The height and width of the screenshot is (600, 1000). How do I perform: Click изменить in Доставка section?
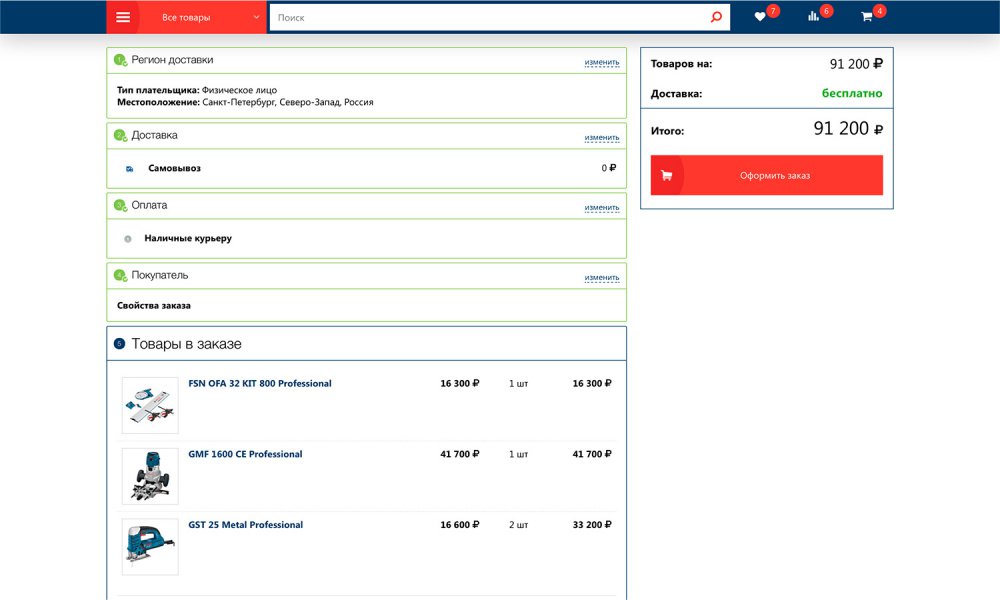pyautogui.click(x=602, y=137)
